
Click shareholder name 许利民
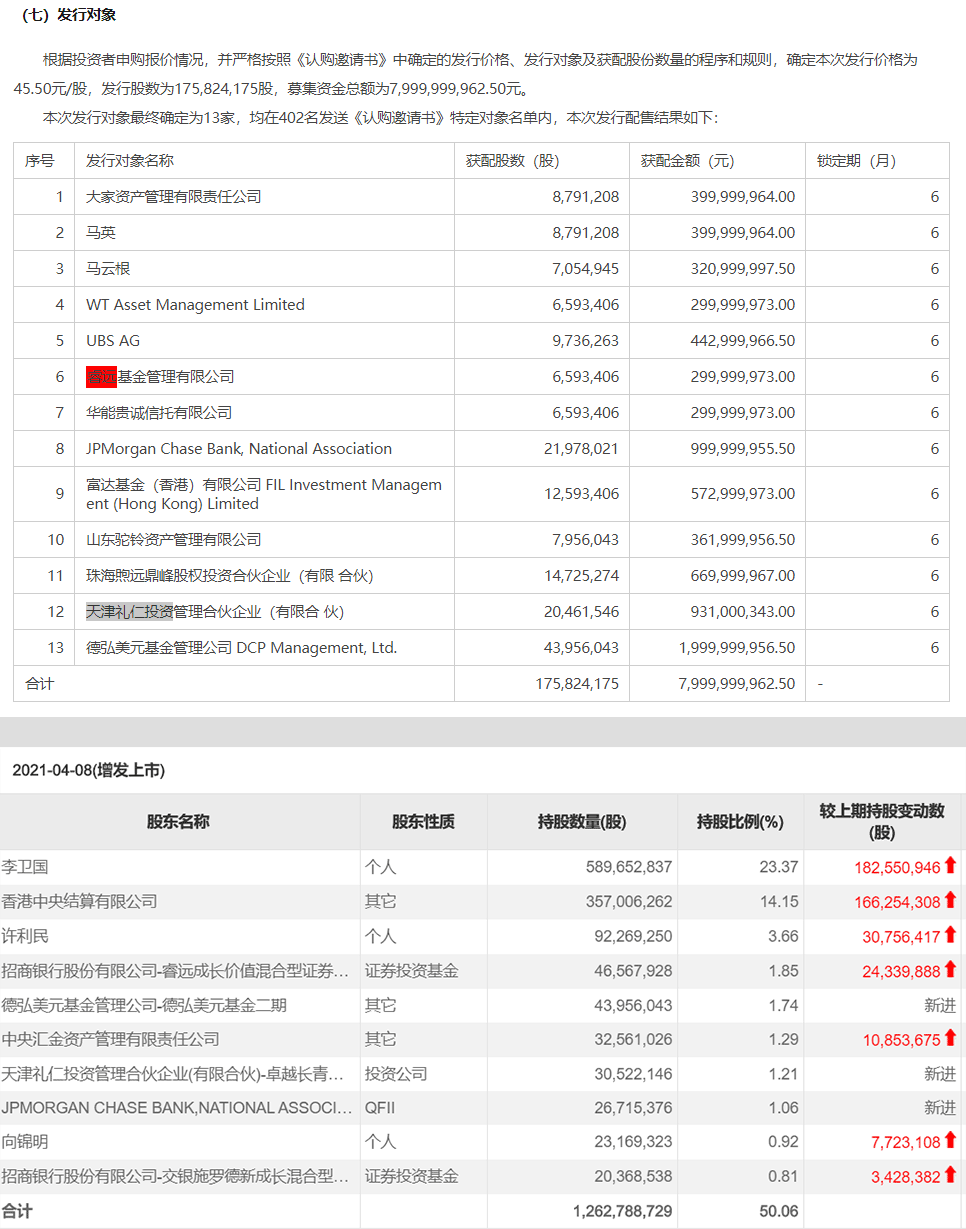(x=25, y=936)
